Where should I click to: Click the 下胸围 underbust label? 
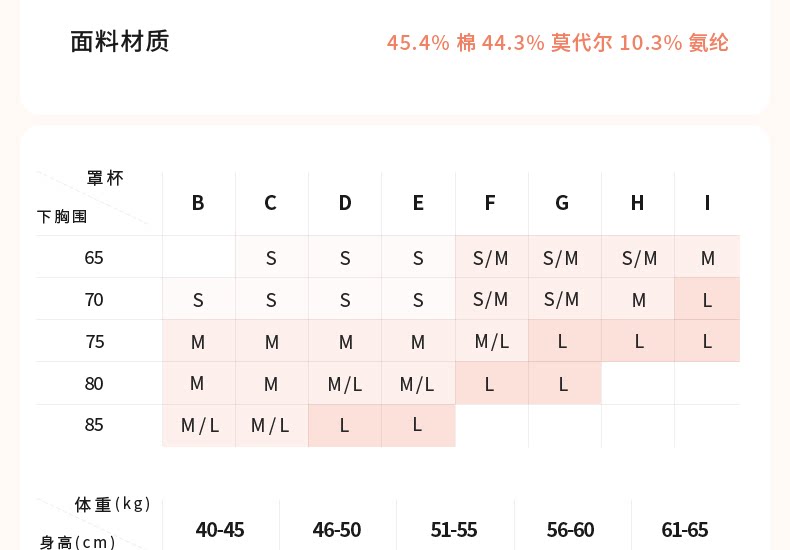coord(62,216)
